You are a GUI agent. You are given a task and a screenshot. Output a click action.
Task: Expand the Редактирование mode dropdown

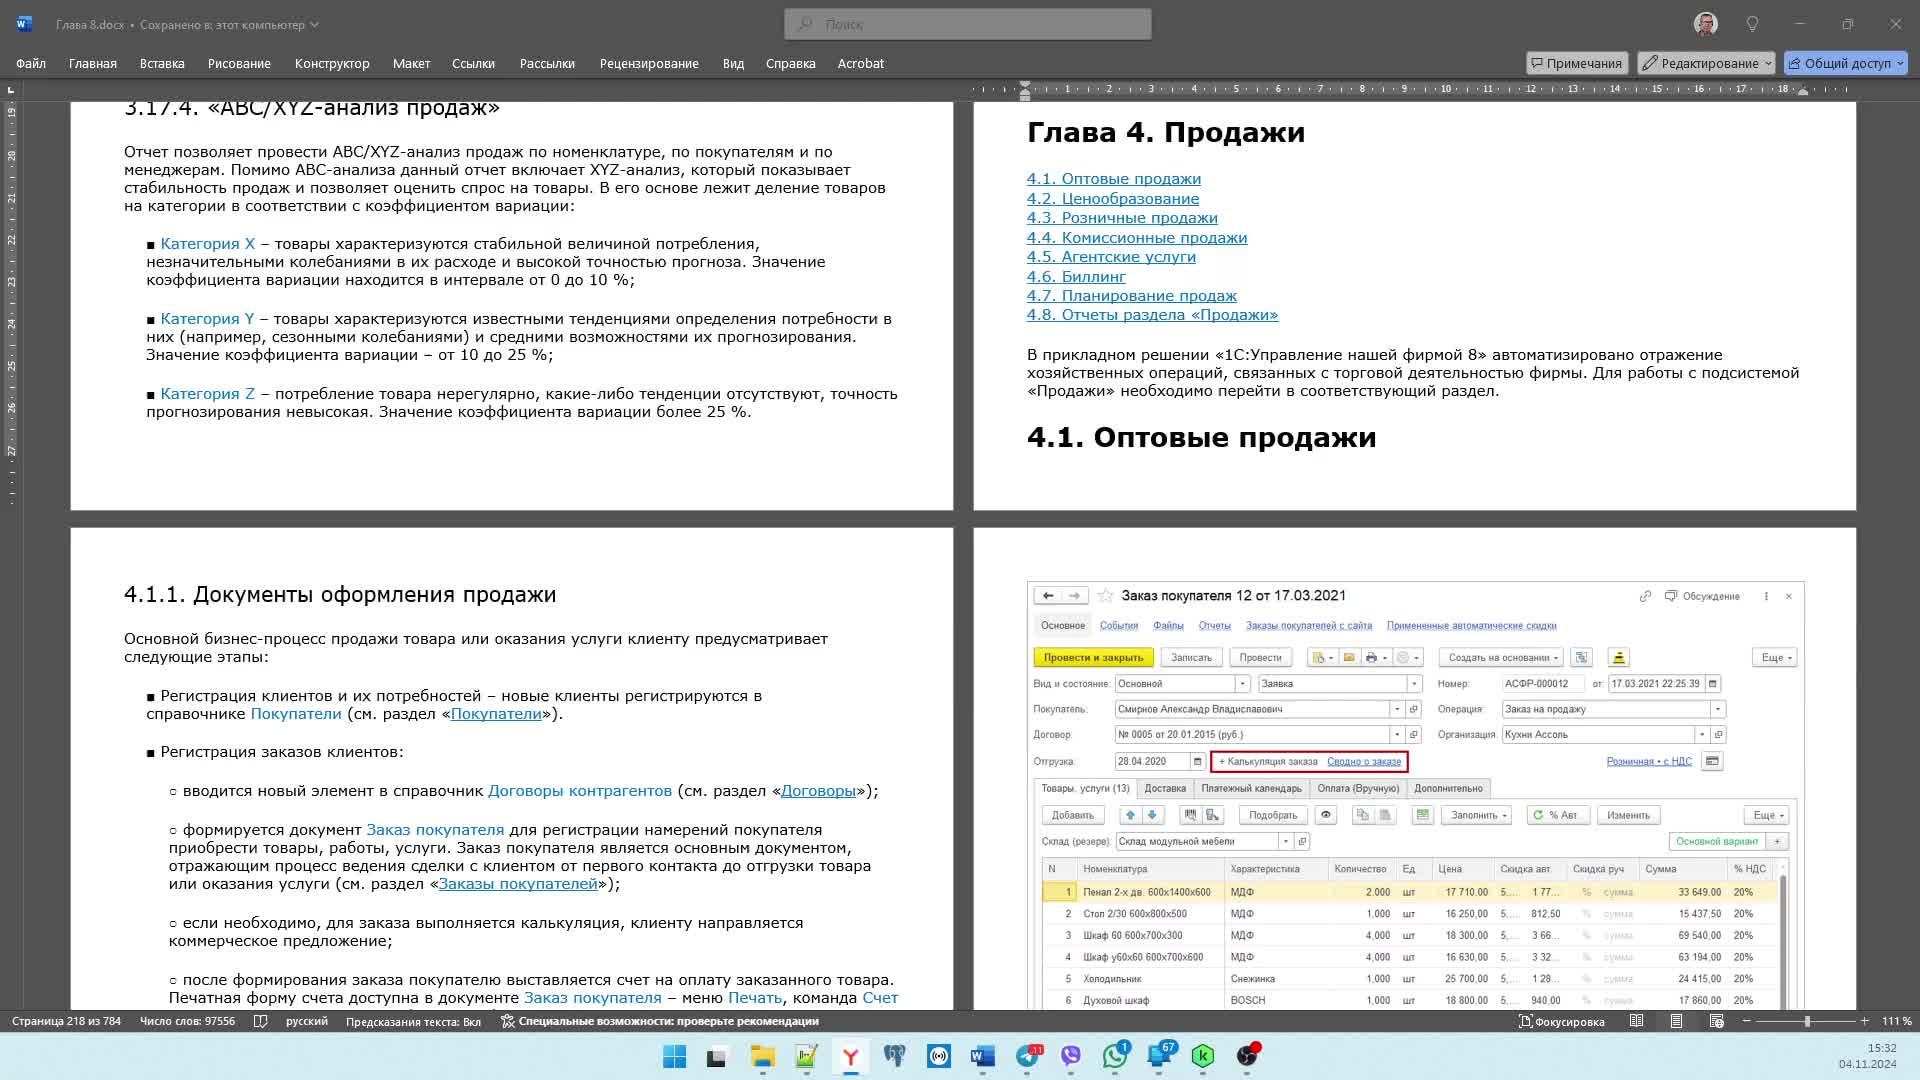click(x=1767, y=63)
